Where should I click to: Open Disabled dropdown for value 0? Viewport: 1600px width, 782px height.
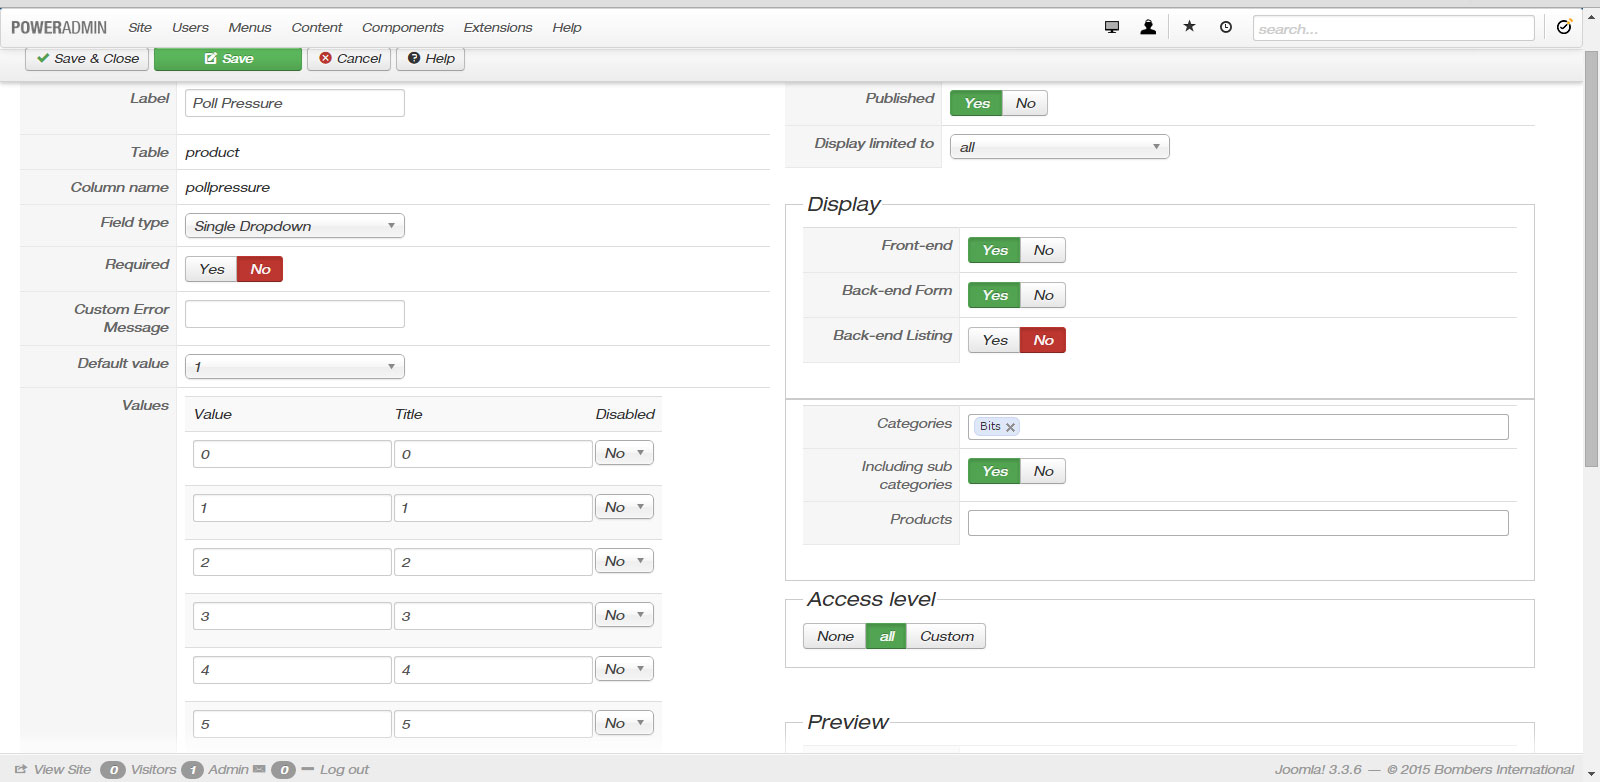coord(625,453)
